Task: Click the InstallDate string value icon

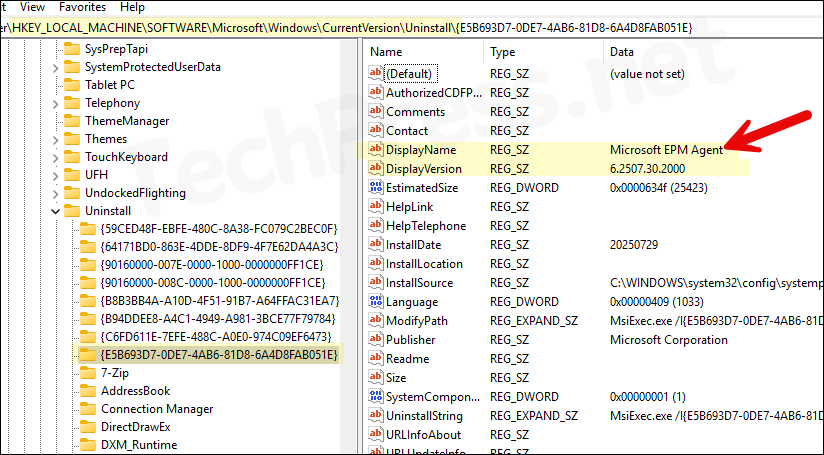Action: [375, 244]
